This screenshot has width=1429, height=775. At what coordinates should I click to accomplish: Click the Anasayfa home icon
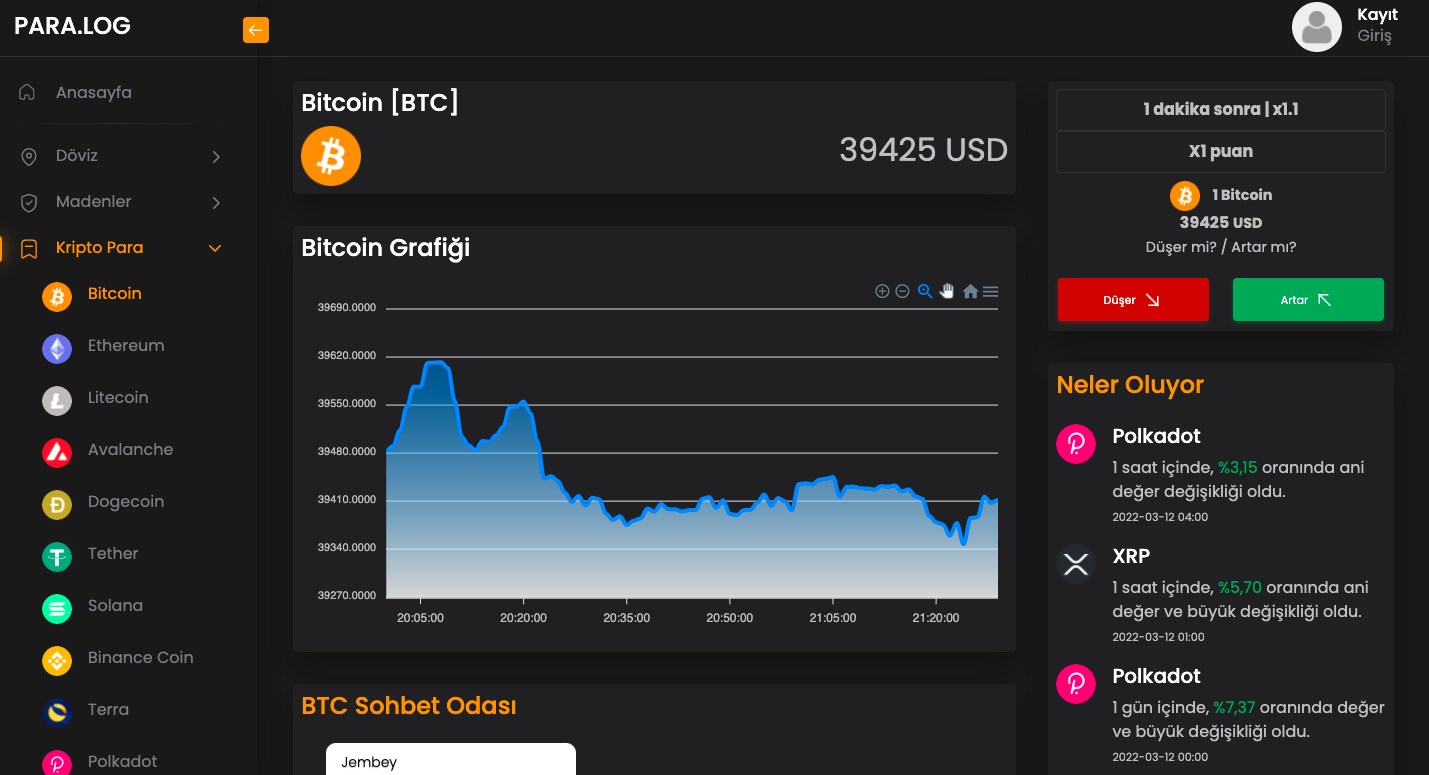[x=28, y=93]
